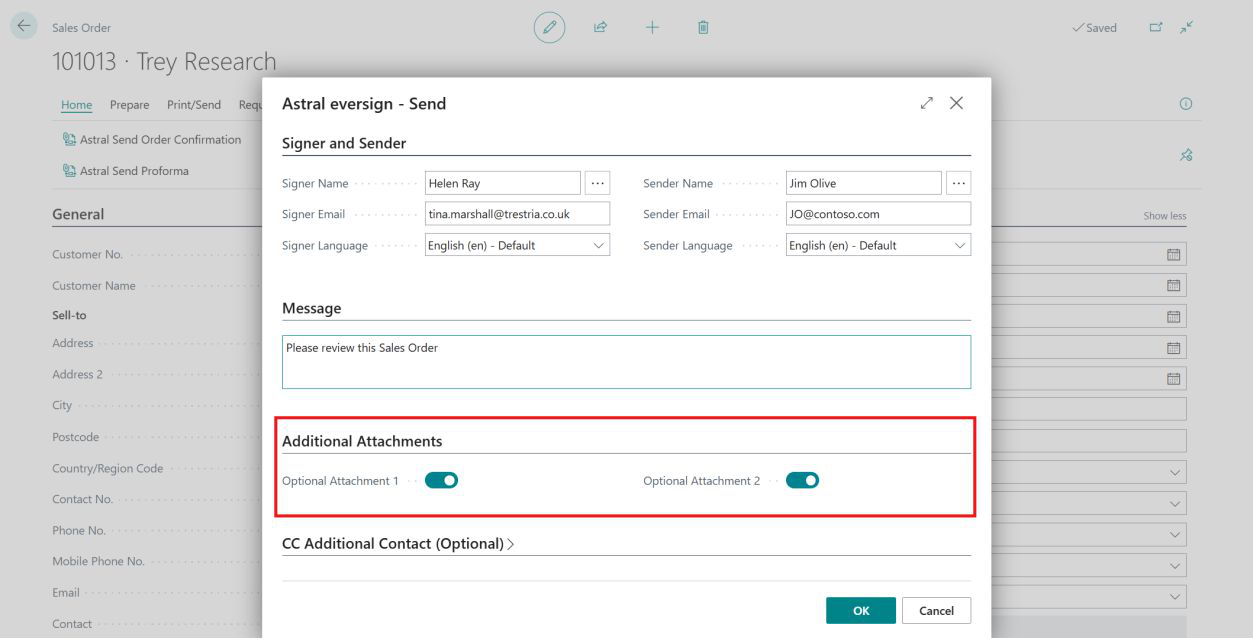Click the Share icon in the top toolbar
This screenshot has height=638, width=1253.
tap(600, 27)
